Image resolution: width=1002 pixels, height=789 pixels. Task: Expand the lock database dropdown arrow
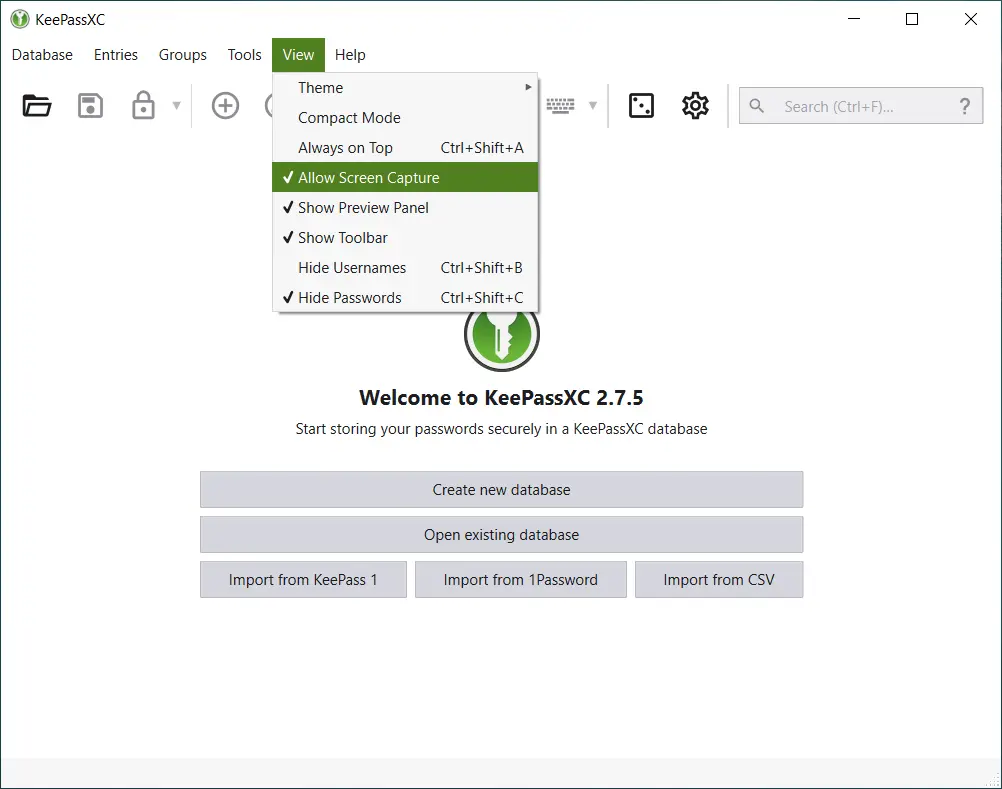tap(176, 105)
